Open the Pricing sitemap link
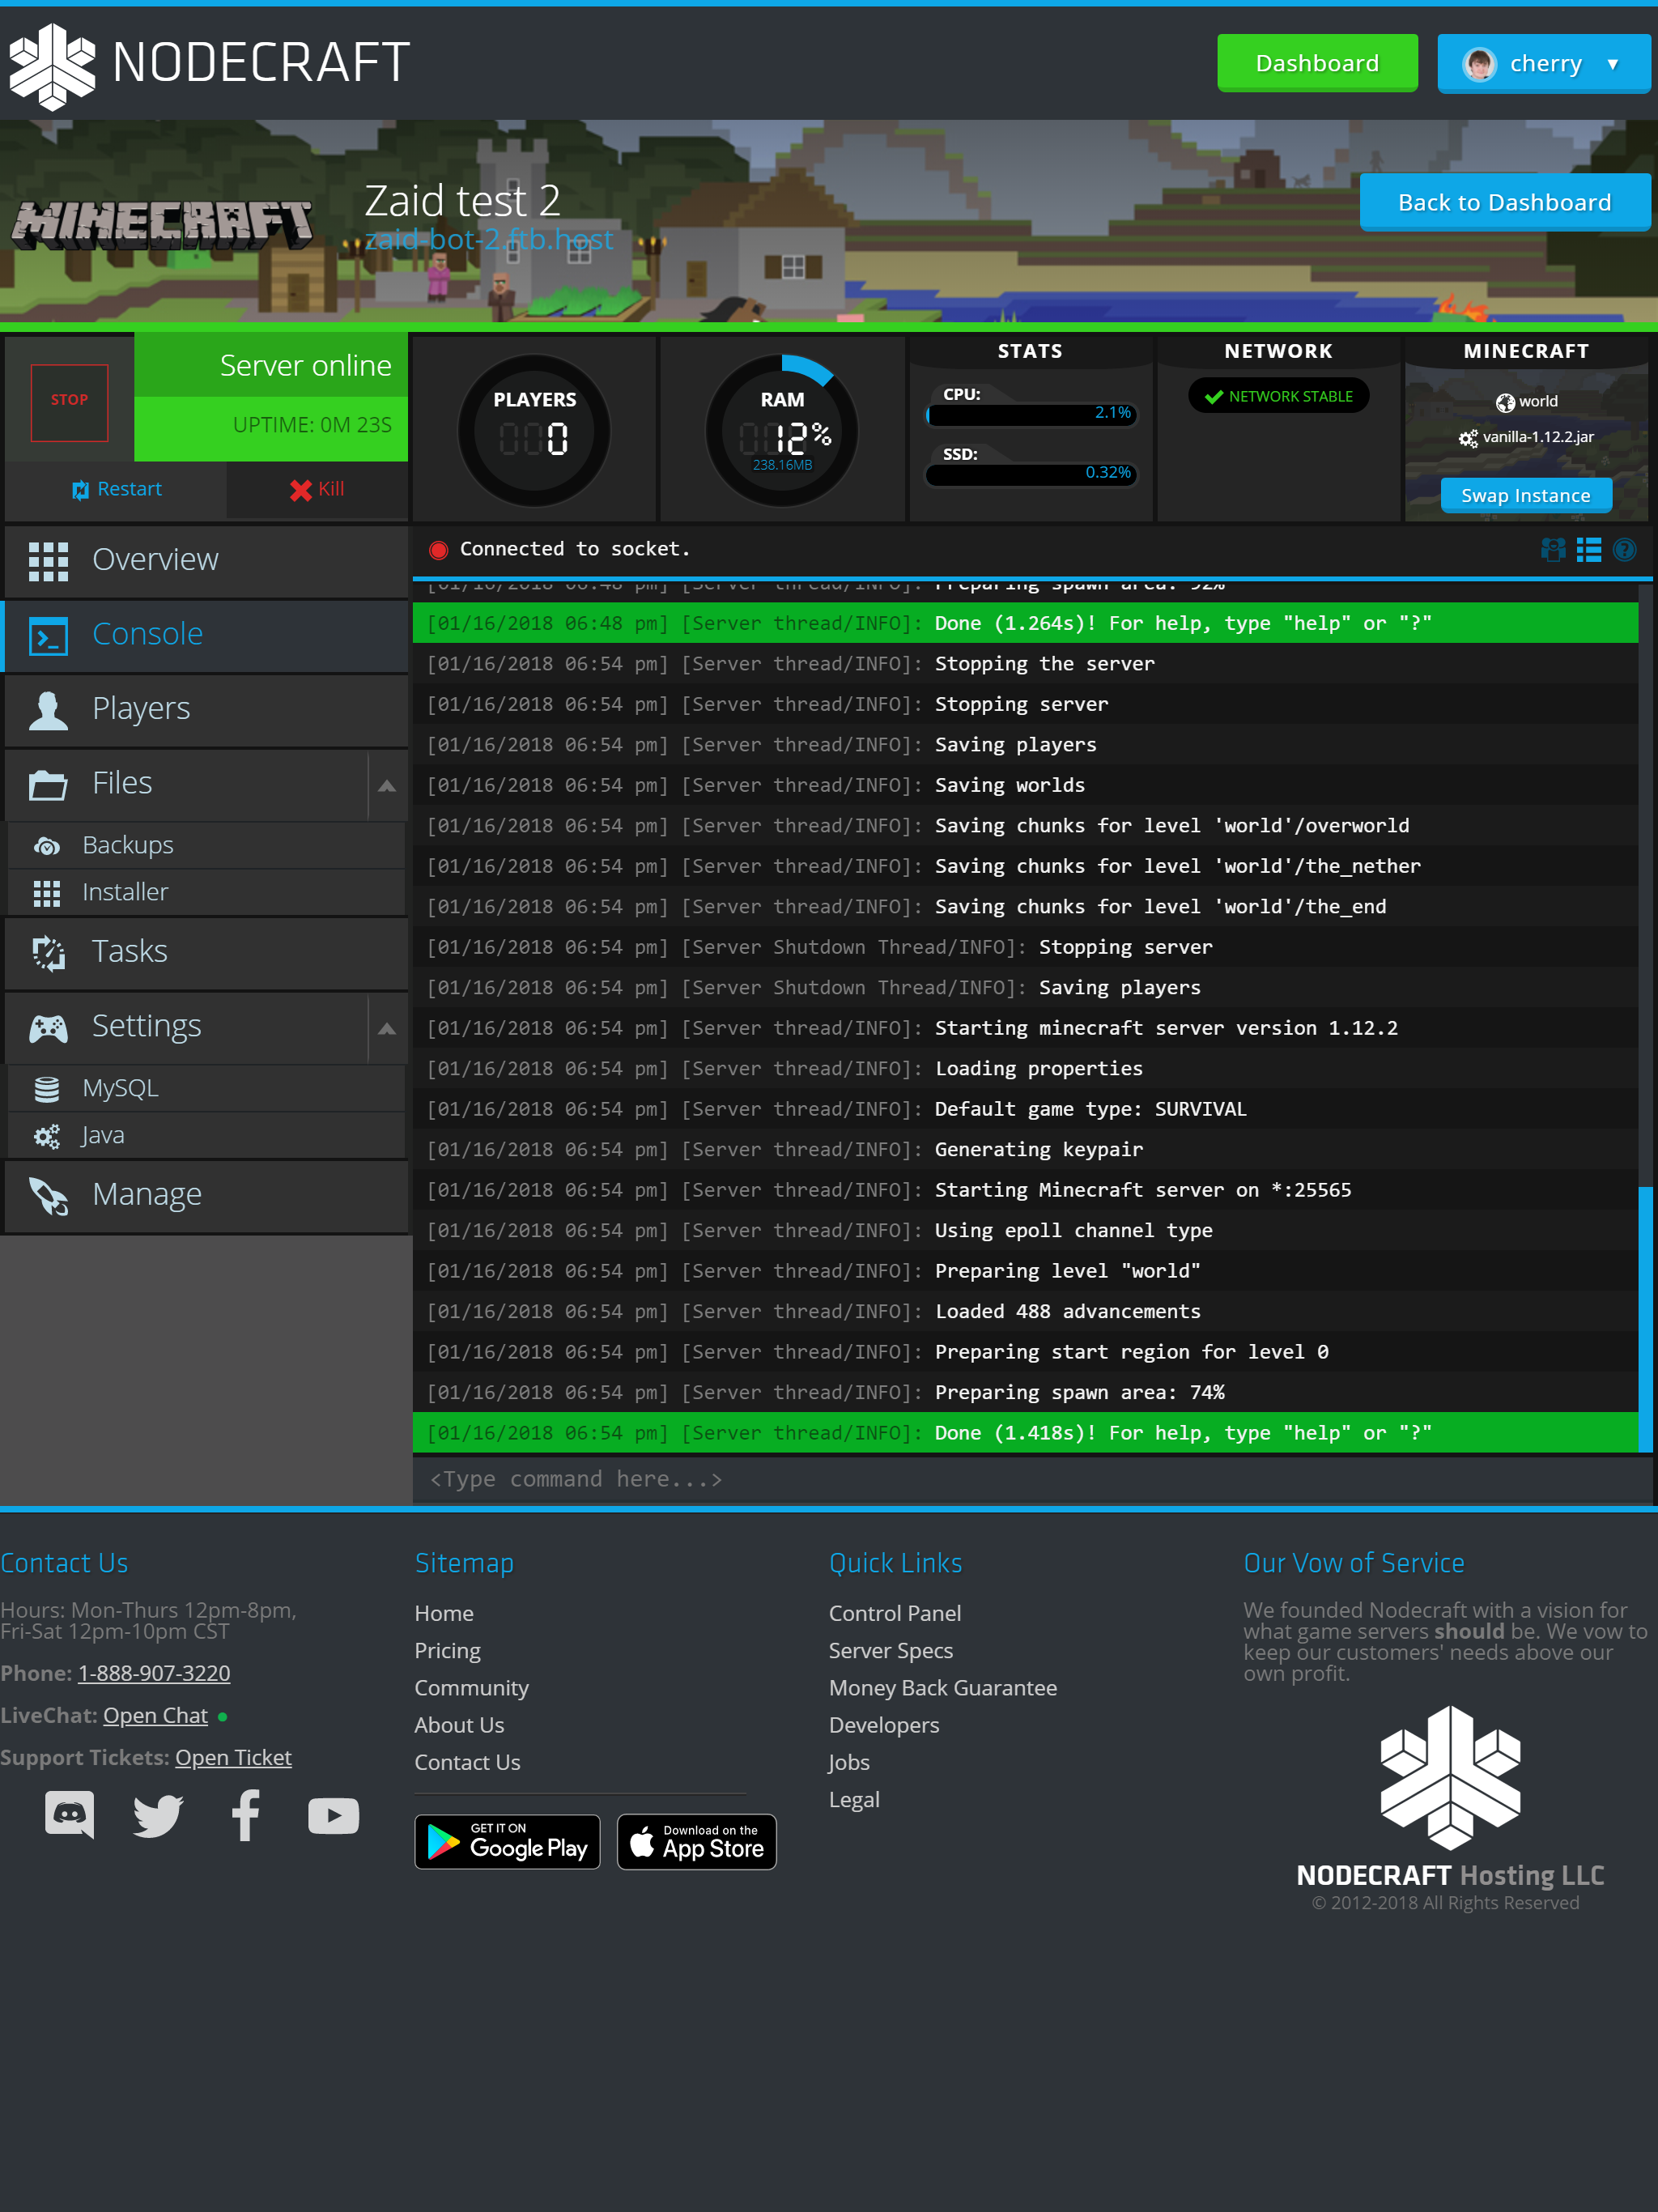This screenshot has height=2212, width=1658. 447,1650
